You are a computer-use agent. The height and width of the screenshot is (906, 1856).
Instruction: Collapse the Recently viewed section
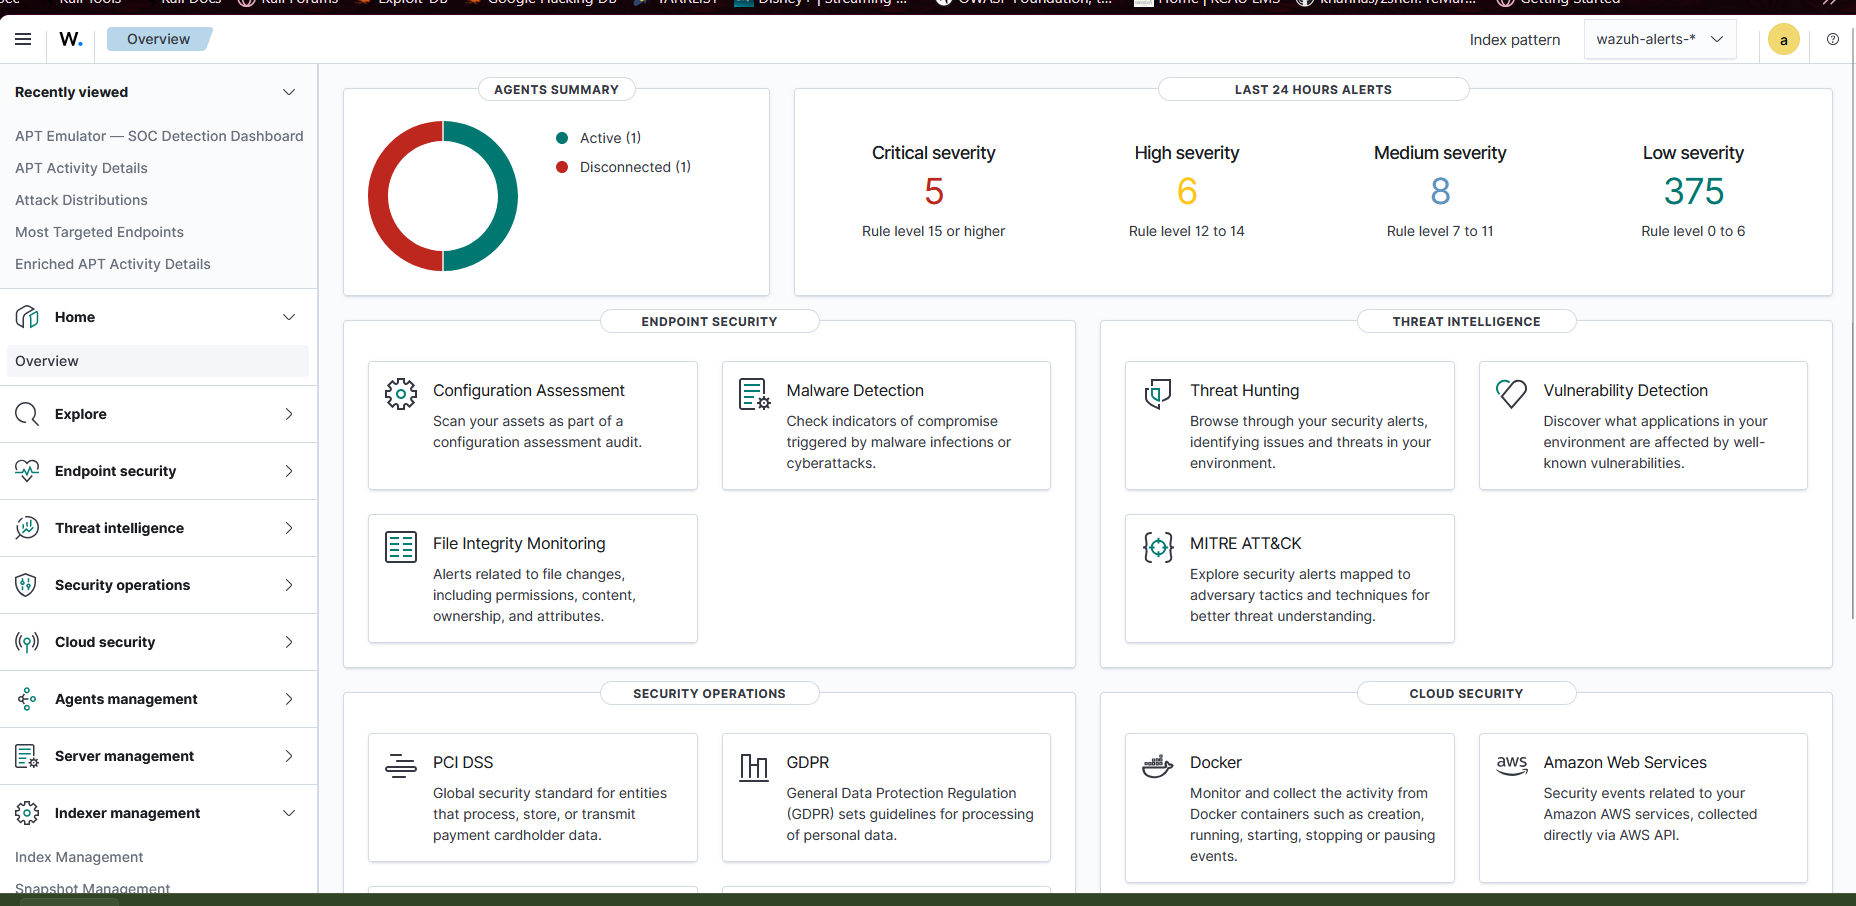click(x=289, y=92)
